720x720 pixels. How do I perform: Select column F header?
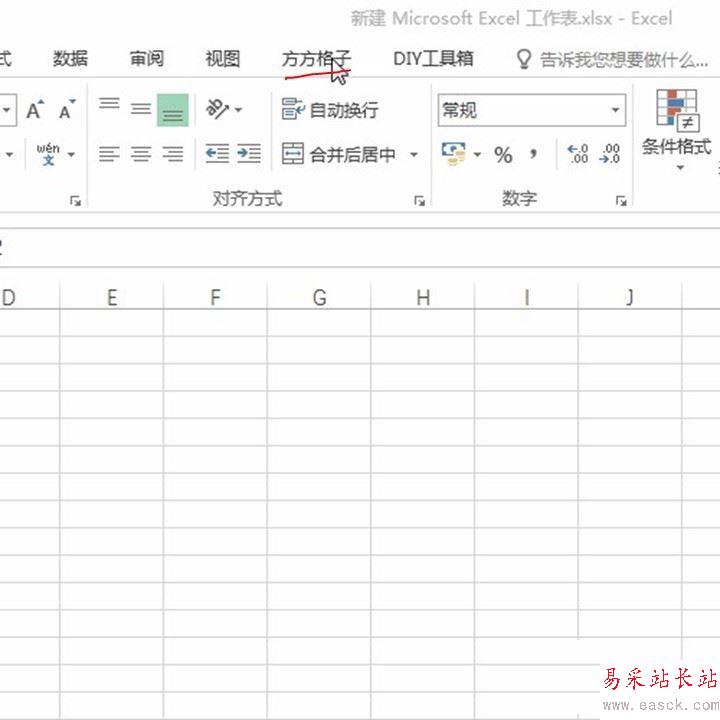pyautogui.click(x=215, y=297)
